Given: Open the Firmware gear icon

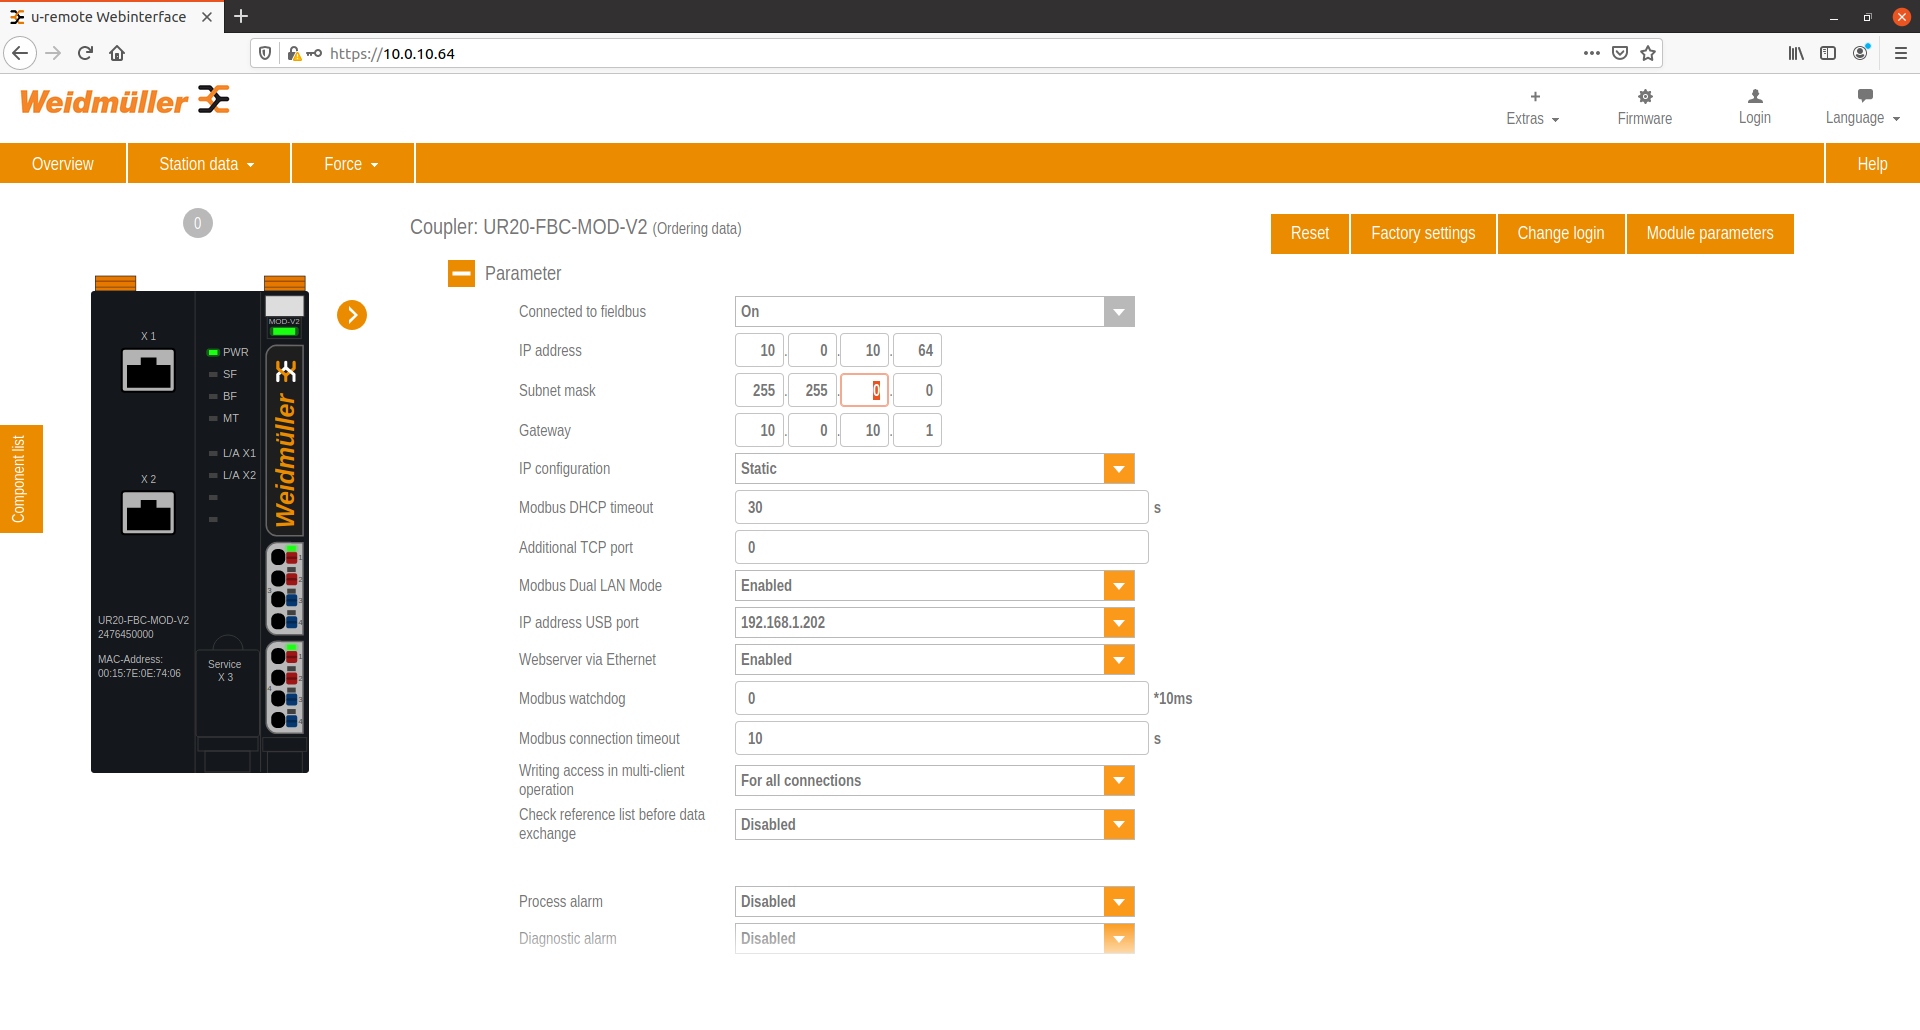Looking at the screenshot, I should coord(1644,97).
